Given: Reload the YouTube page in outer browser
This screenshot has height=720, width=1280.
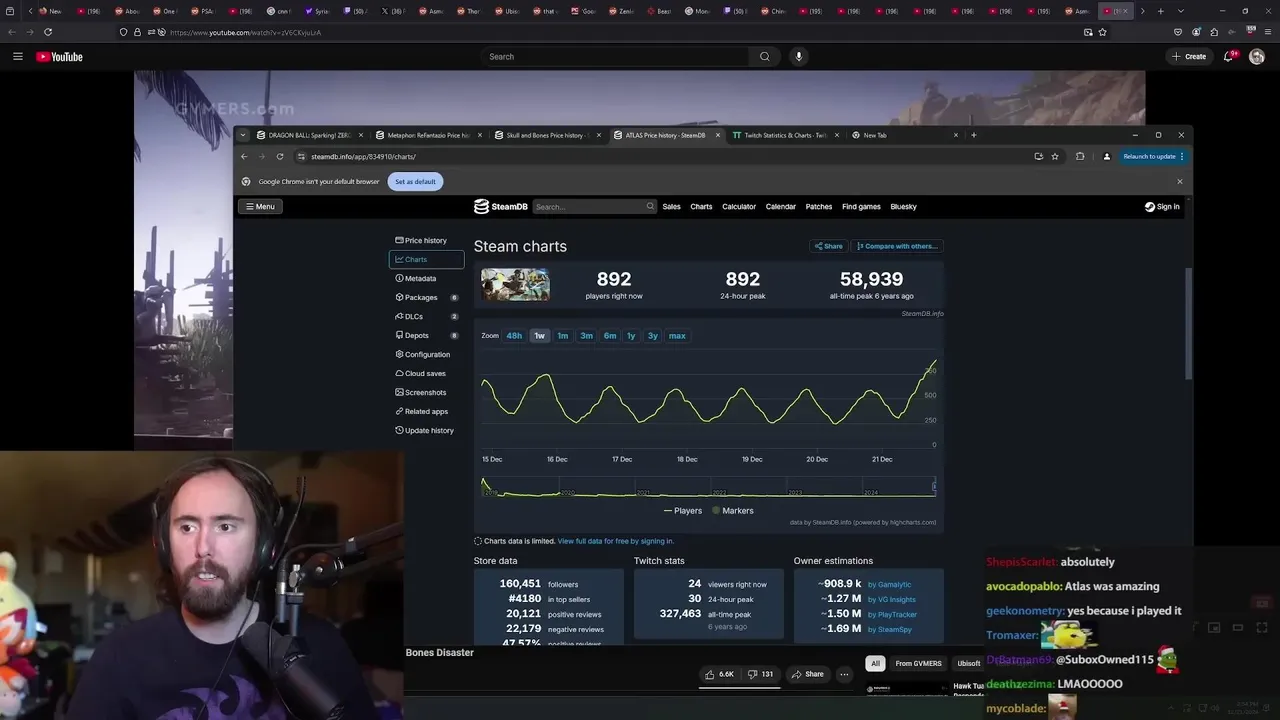Looking at the screenshot, I should pos(48,32).
